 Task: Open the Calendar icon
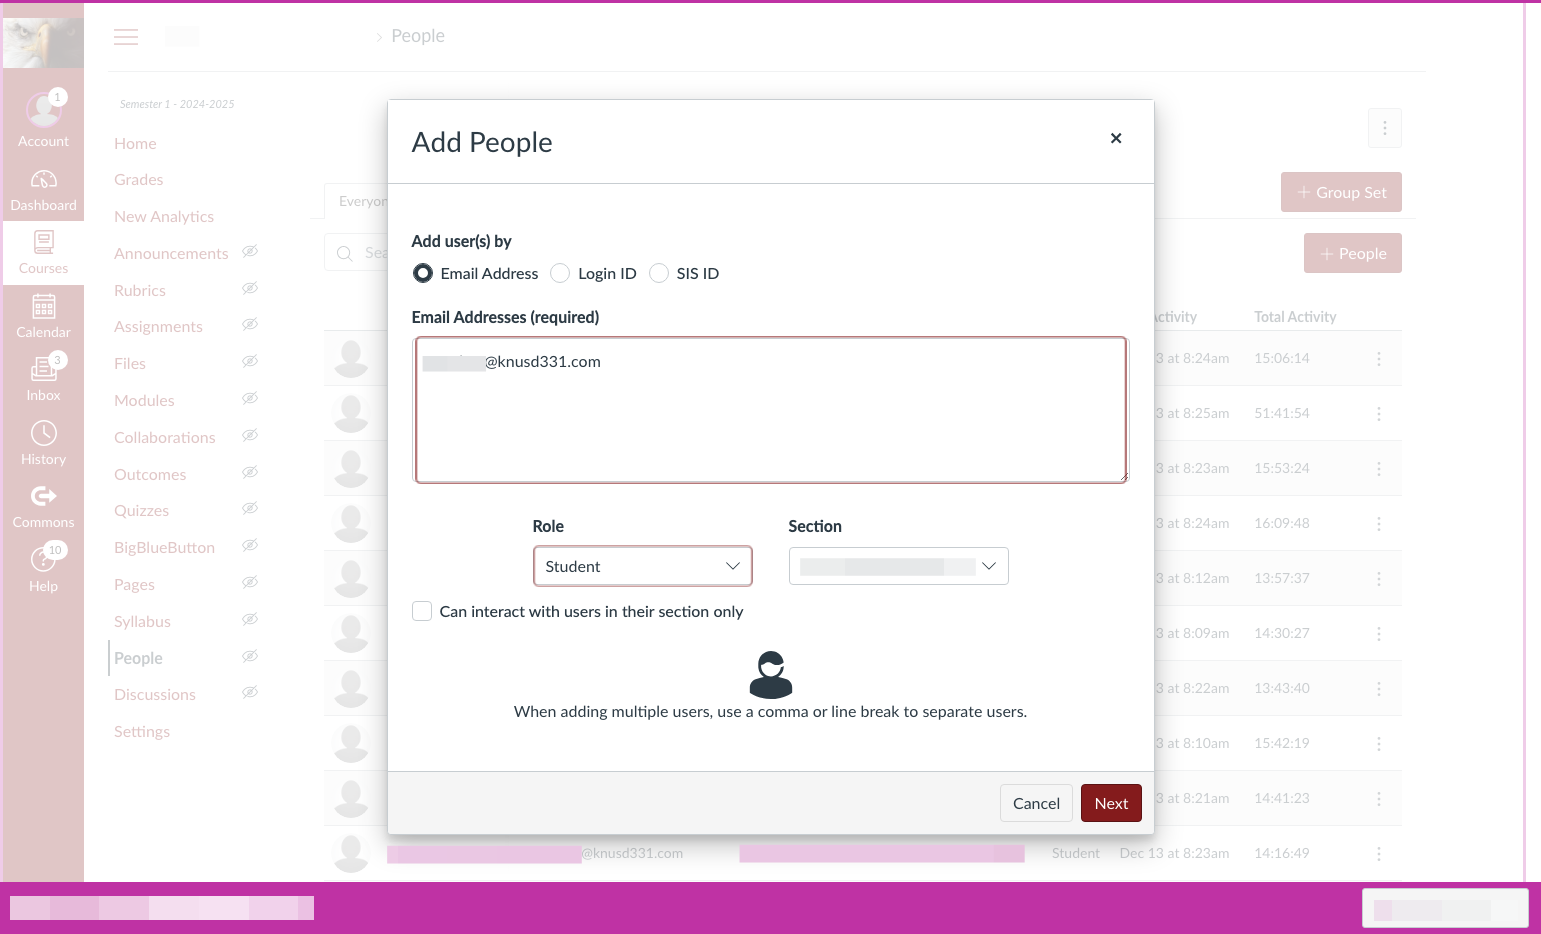pos(43,306)
